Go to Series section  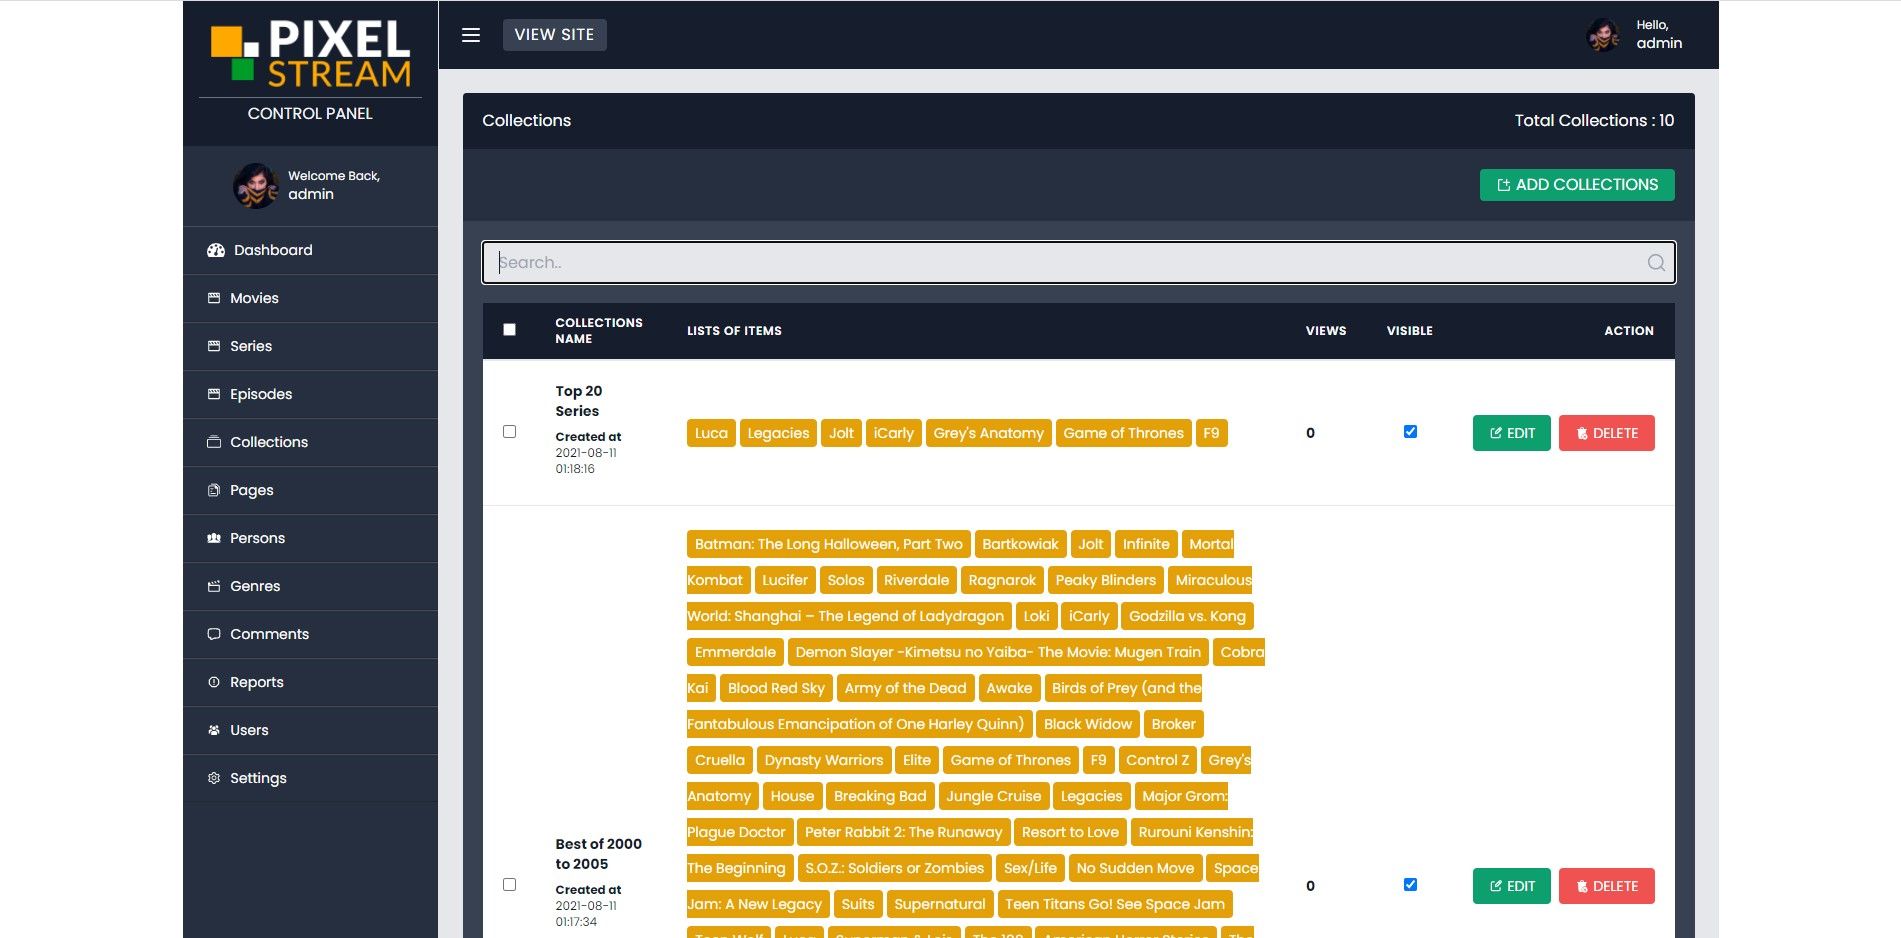point(310,346)
